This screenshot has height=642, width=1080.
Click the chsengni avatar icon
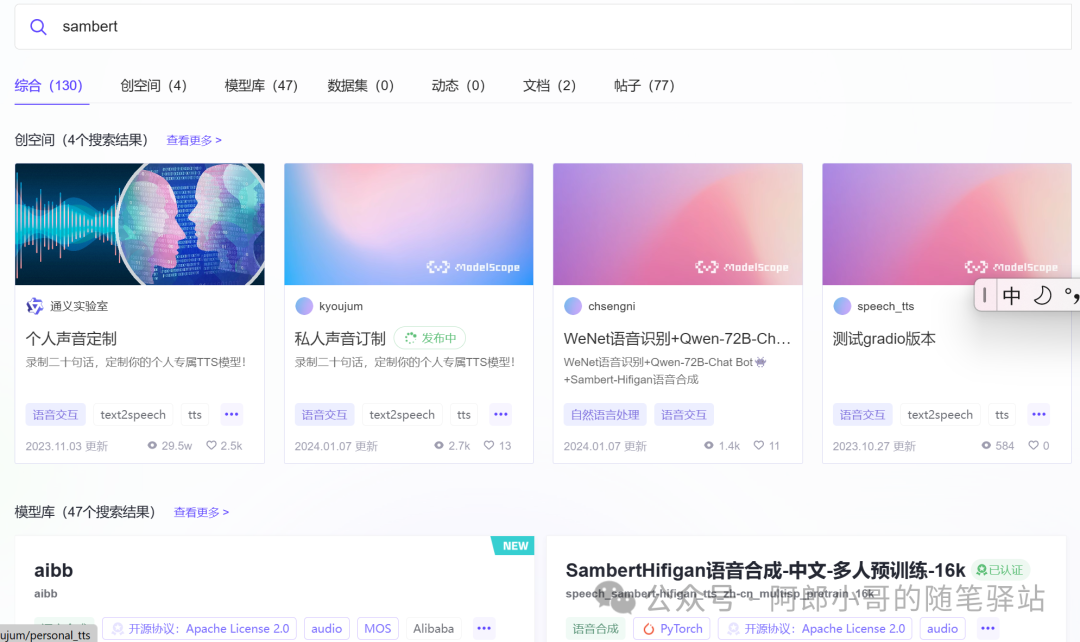(x=573, y=306)
